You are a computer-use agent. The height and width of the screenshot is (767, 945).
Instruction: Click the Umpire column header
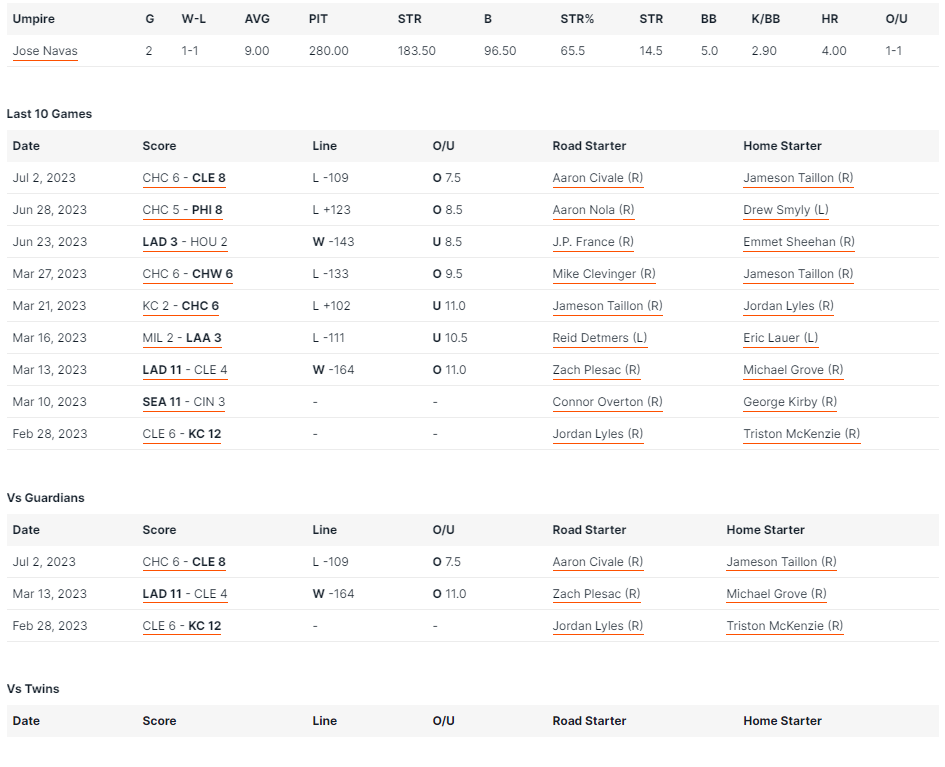click(34, 19)
